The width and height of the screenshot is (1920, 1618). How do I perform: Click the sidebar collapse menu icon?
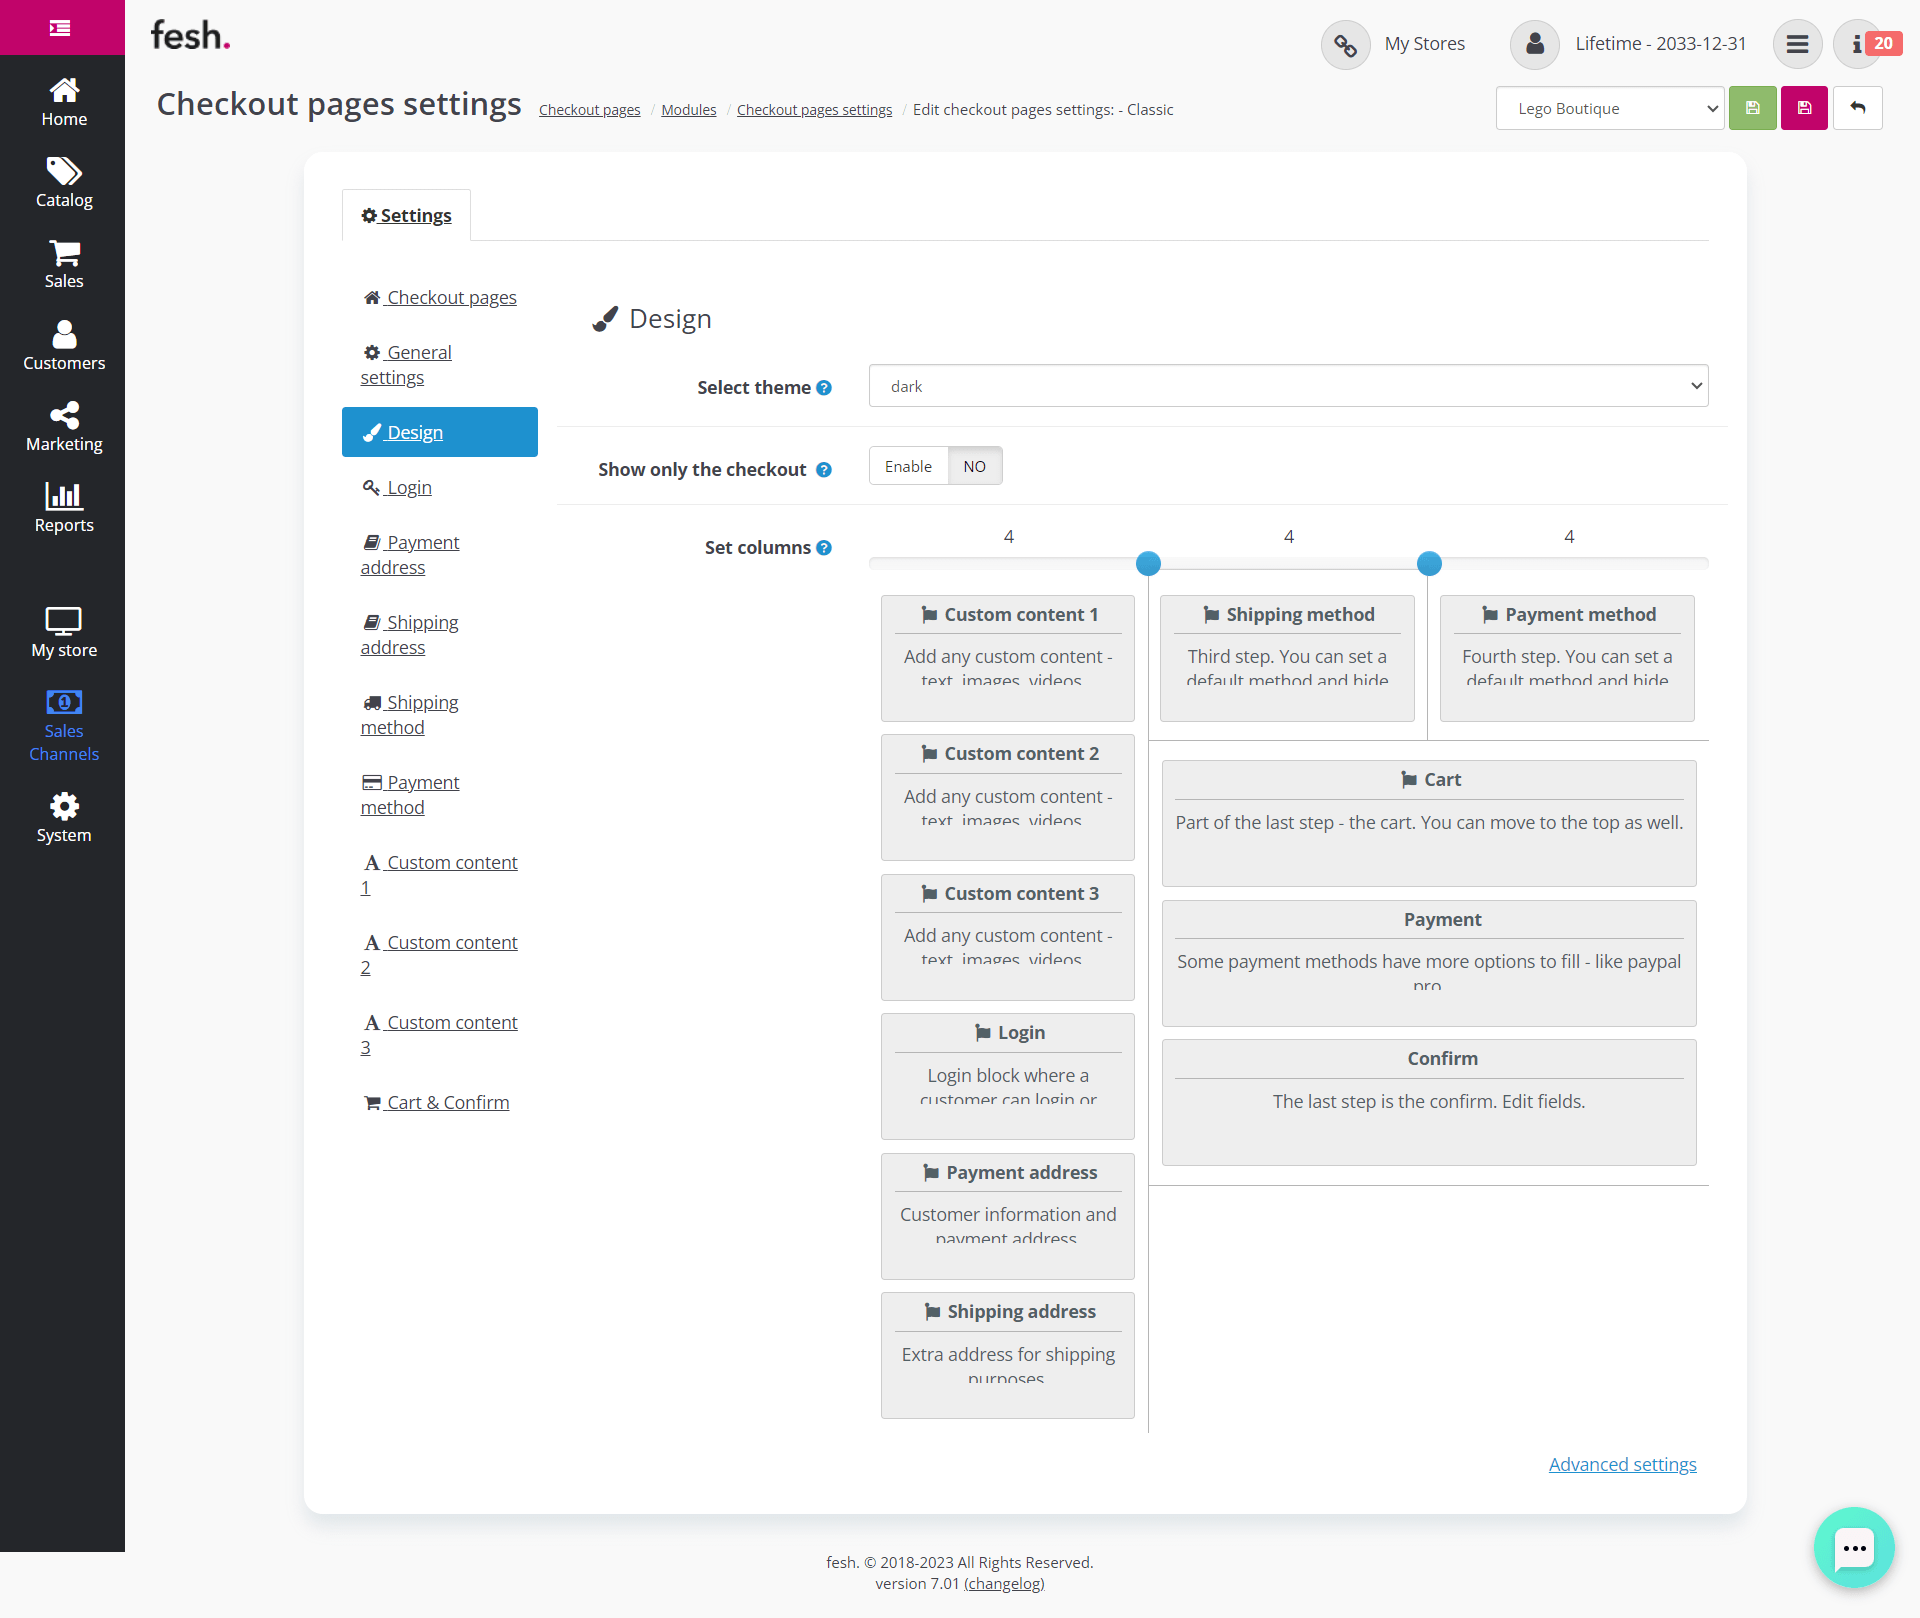click(x=61, y=28)
